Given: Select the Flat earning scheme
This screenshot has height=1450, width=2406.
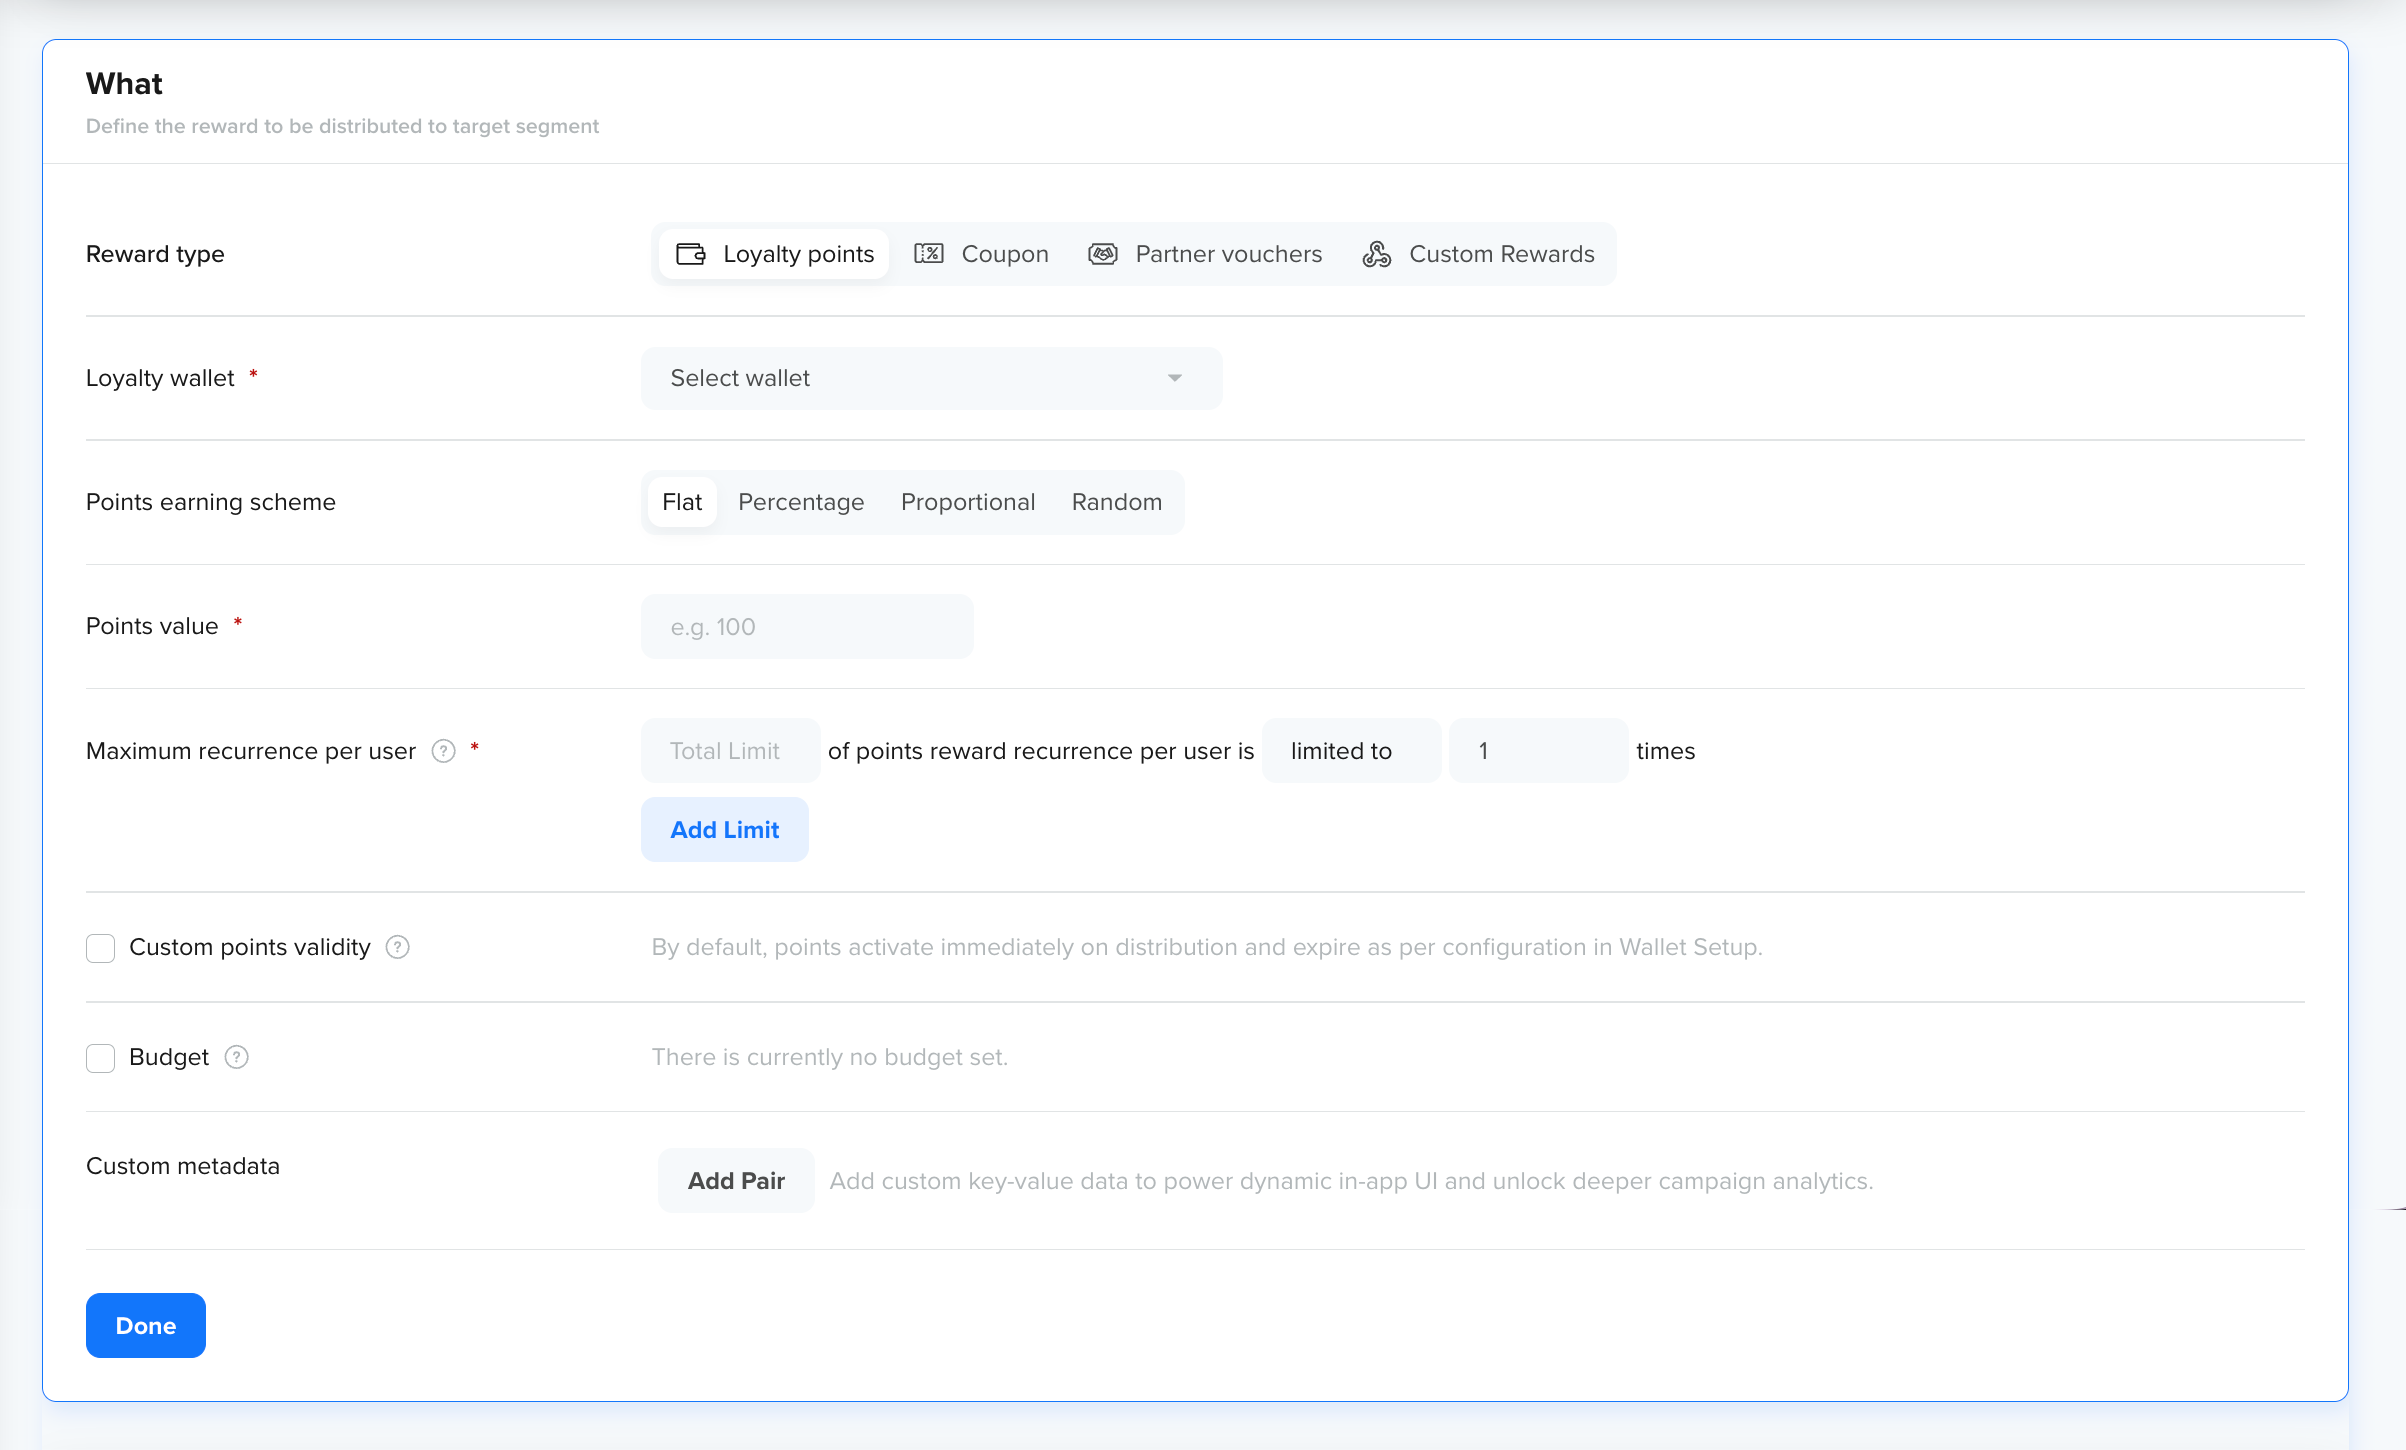Looking at the screenshot, I should [682, 502].
